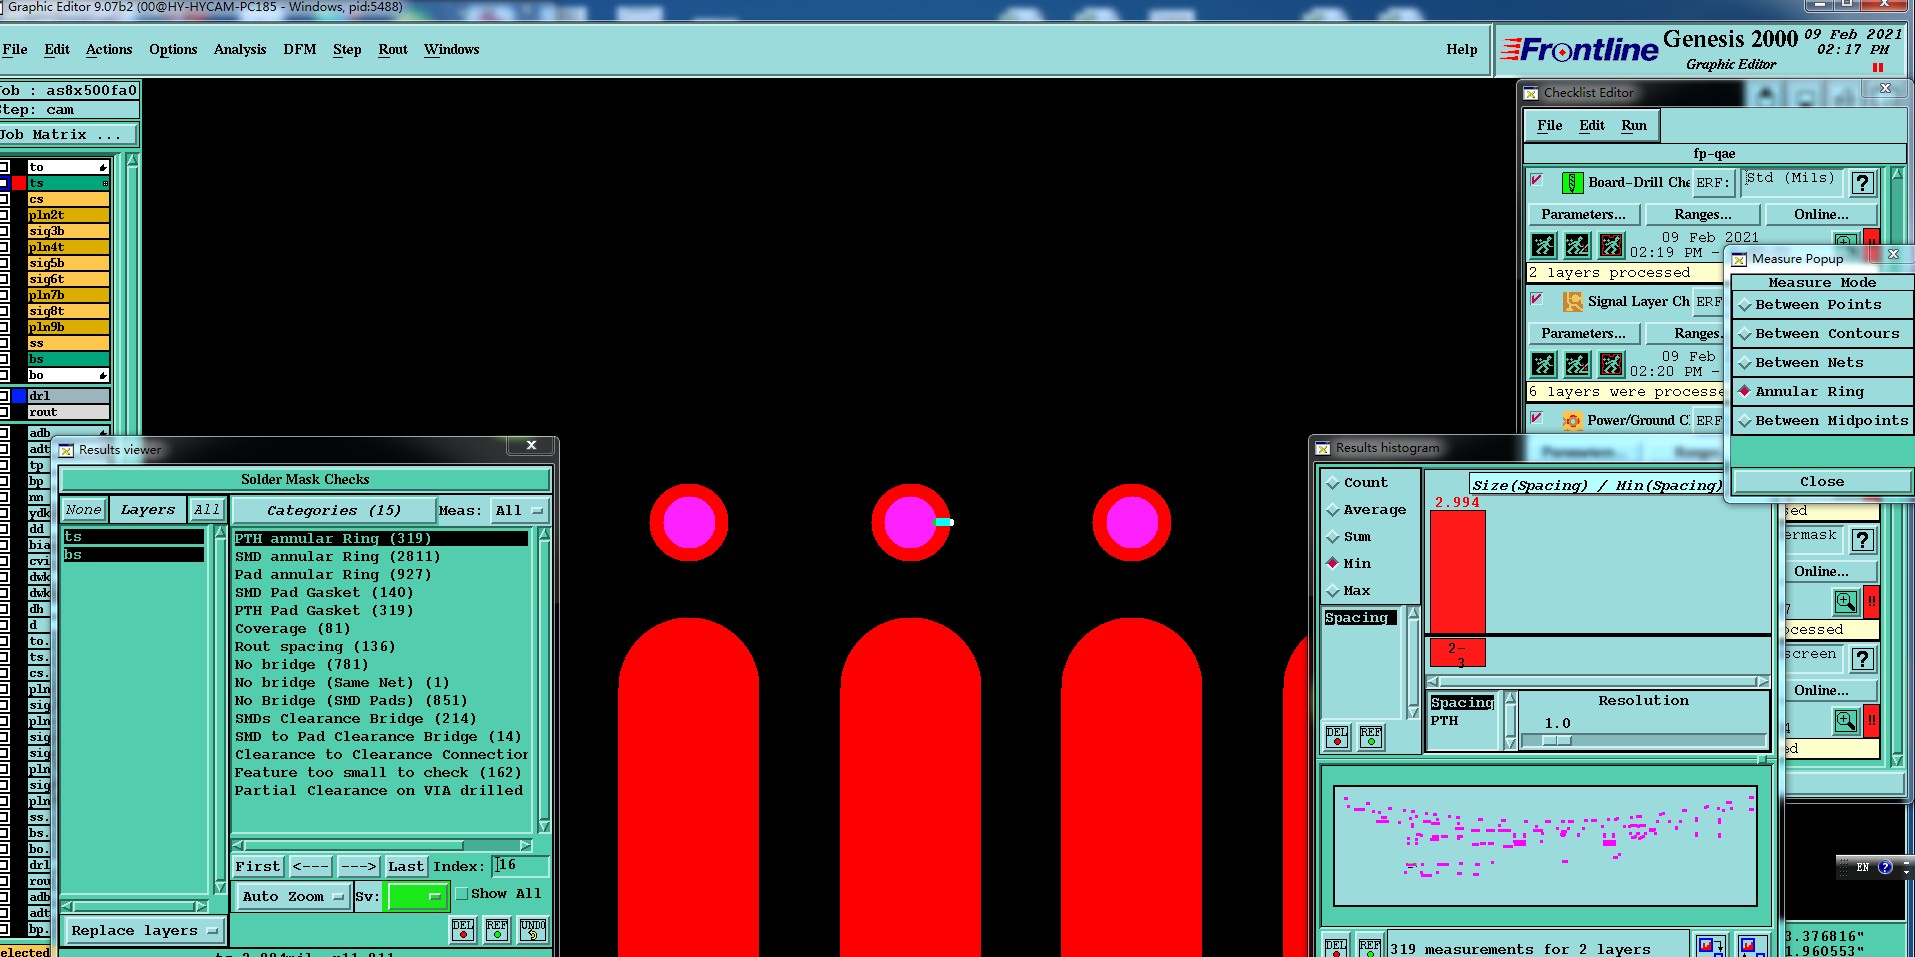Go to next result with ---> button

coord(358,867)
